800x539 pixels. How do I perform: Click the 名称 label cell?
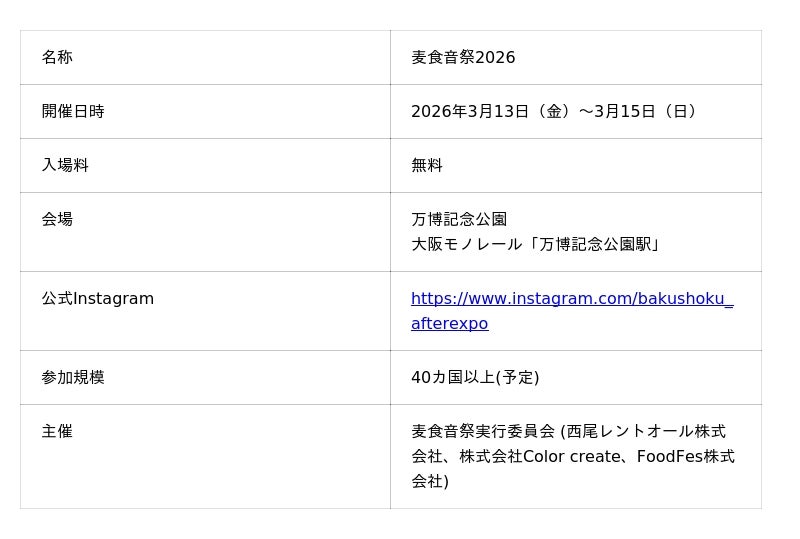[x=57, y=58]
